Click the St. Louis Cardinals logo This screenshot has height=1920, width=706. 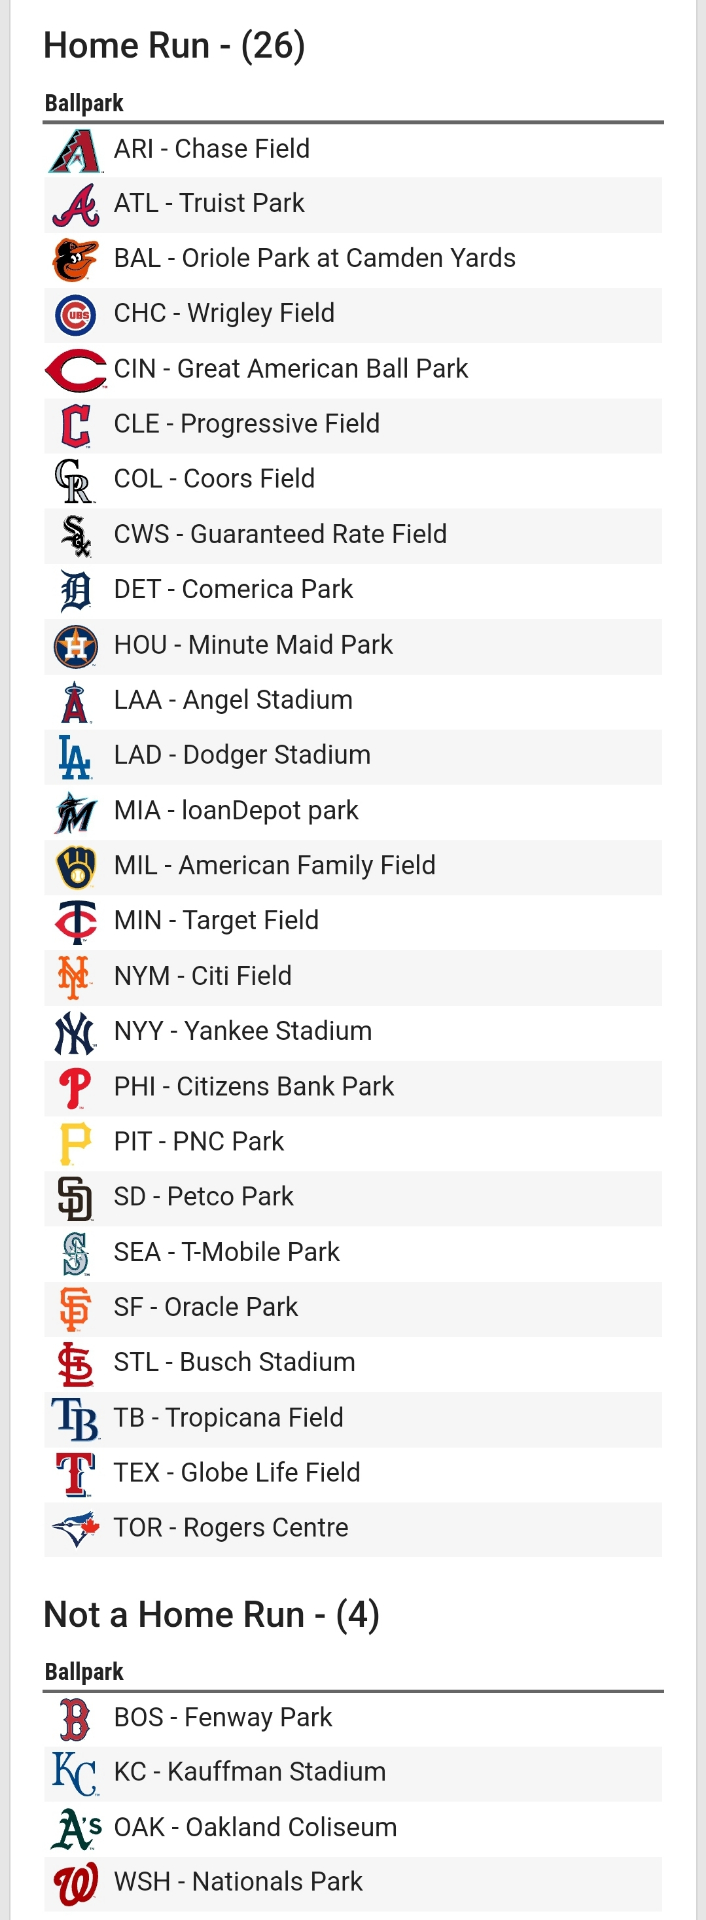75,1364
